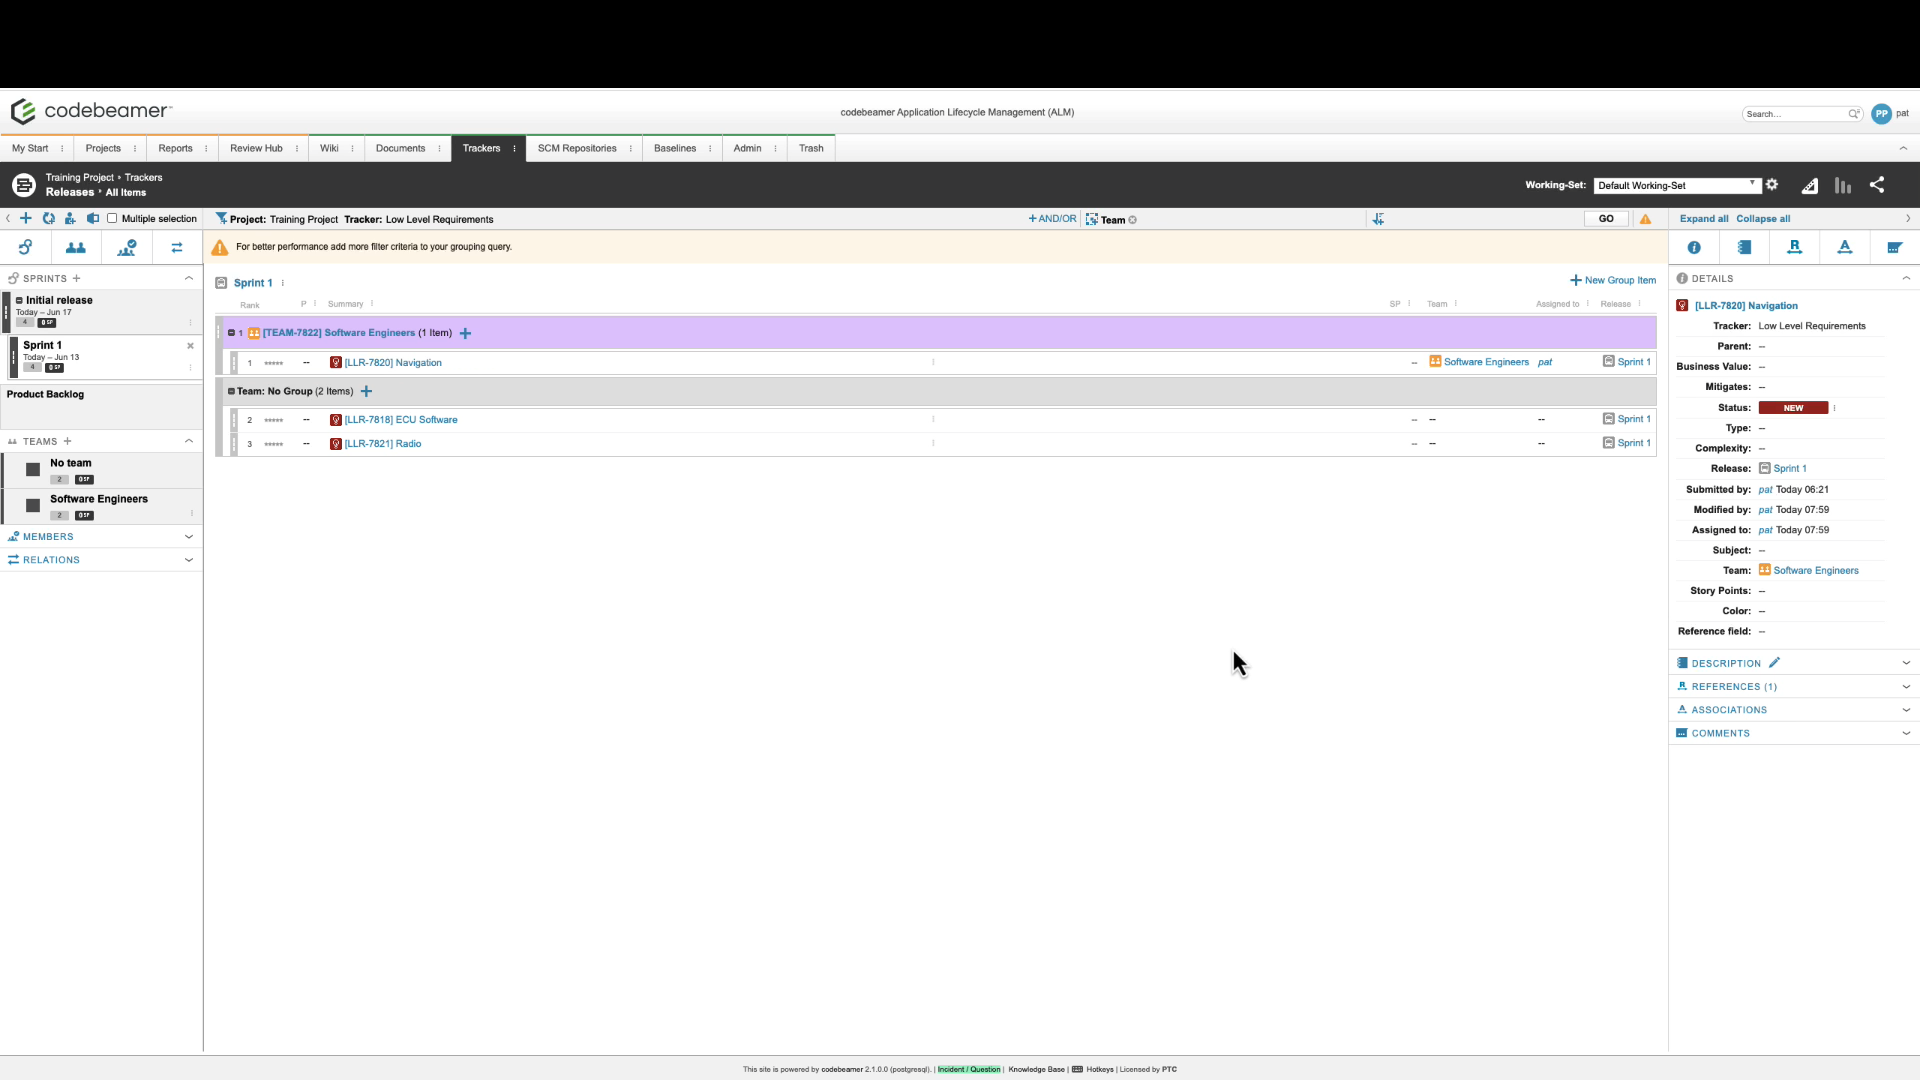The height and width of the screenshot is (1080, 1920).
Task: Click the GO button
Action: (1606, 219)
